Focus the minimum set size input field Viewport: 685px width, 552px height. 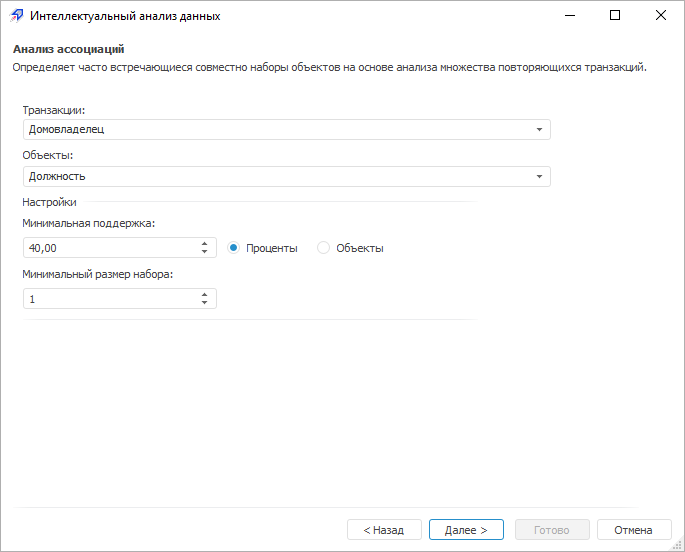click(110, 299)
